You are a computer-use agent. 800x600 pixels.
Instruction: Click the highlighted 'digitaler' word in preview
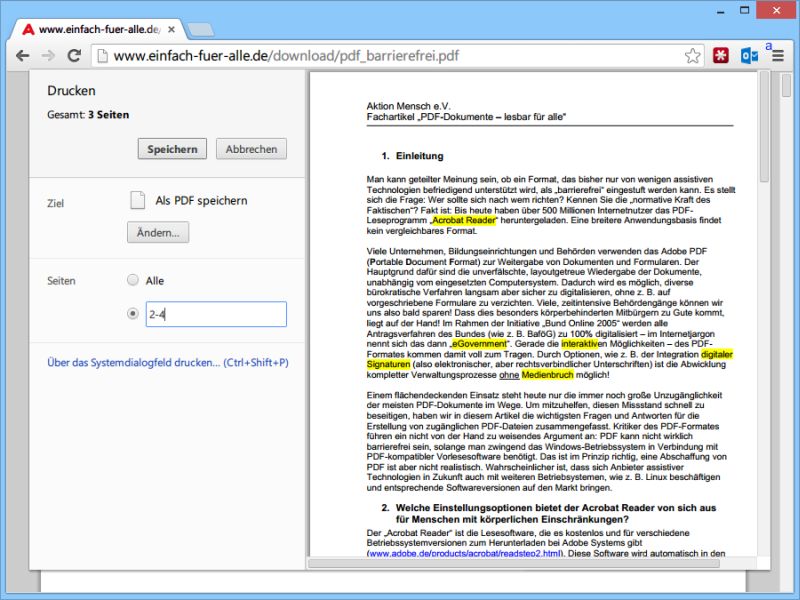point(717,354)
